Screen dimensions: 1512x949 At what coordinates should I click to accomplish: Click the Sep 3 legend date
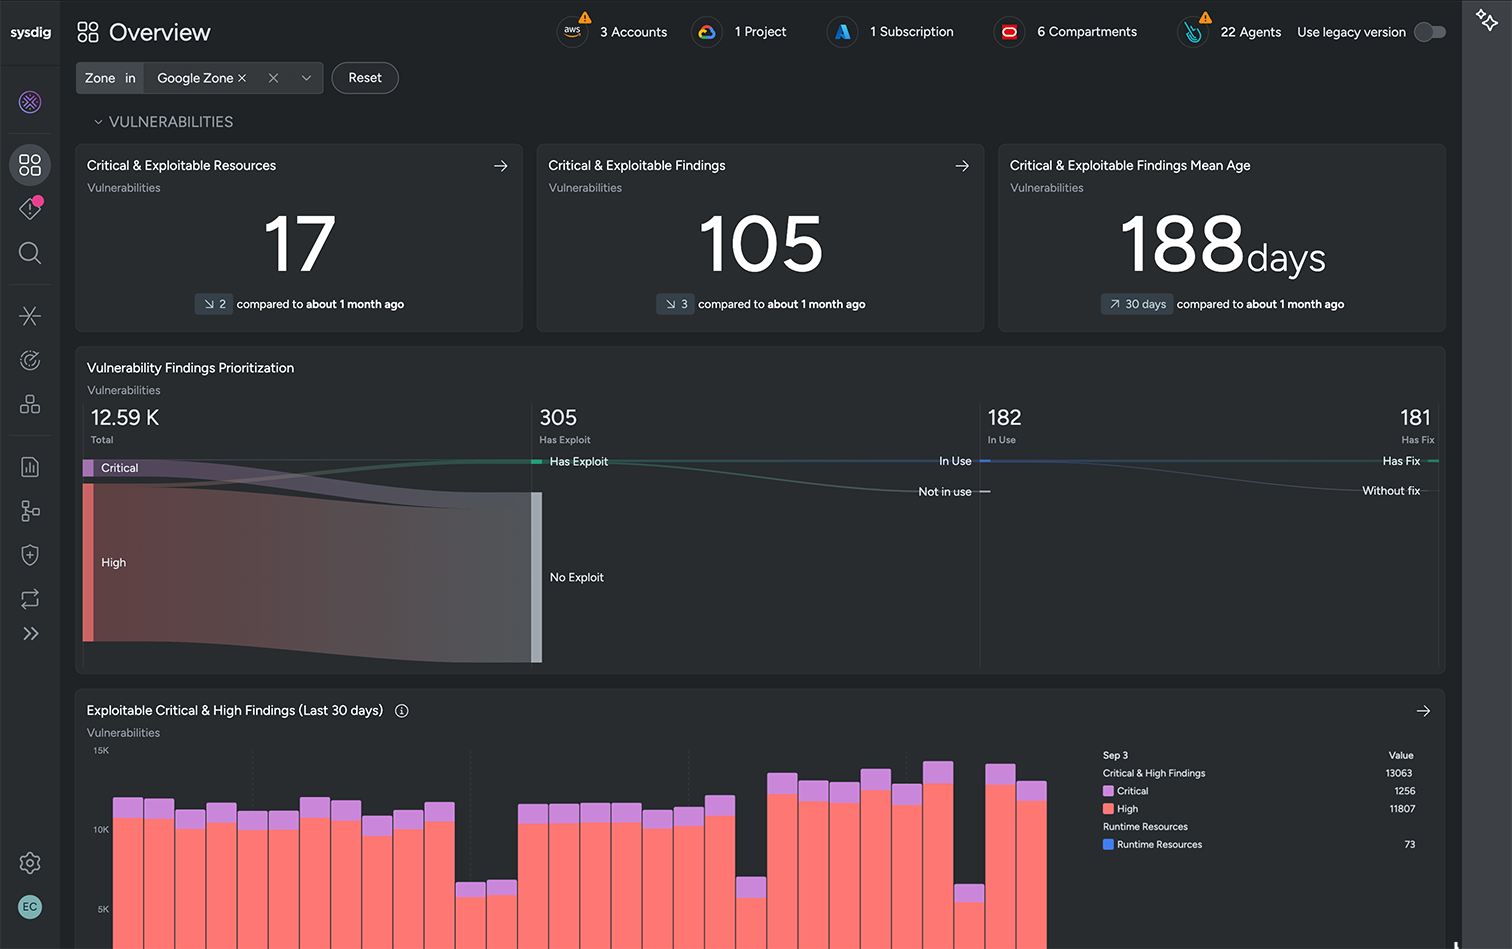(x=1115, y=755)
